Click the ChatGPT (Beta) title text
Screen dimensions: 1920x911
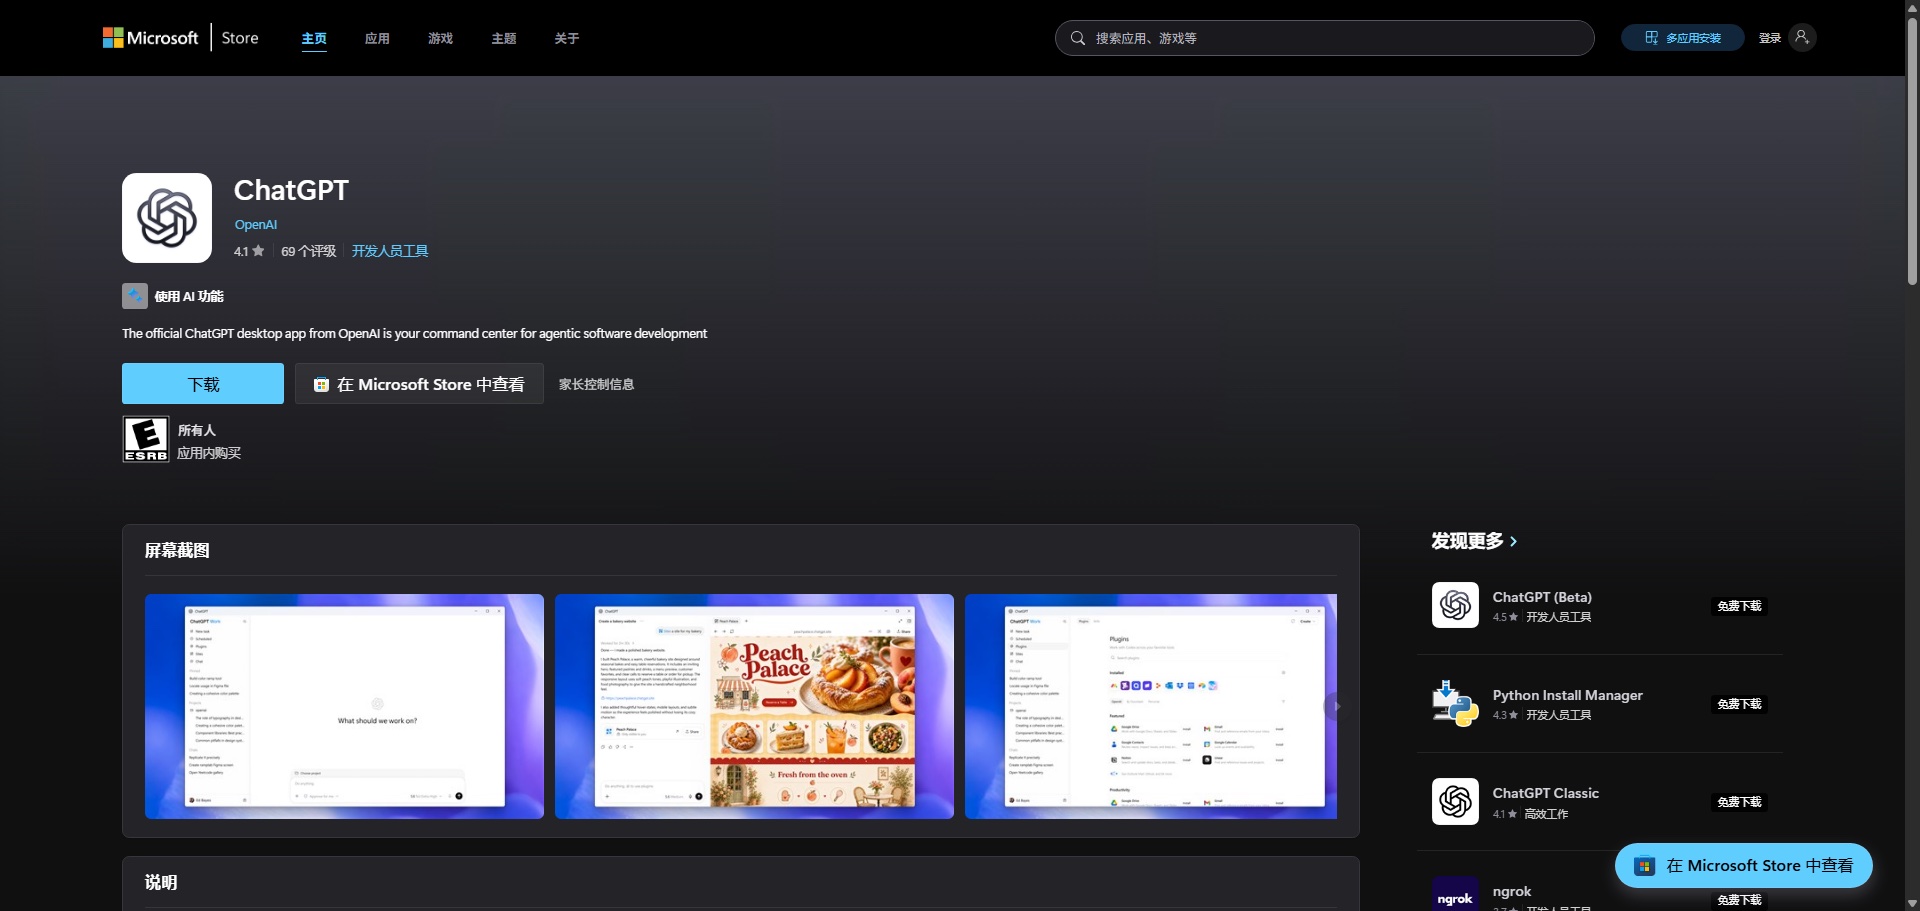pyautogui.click(x=1542, y=597)
